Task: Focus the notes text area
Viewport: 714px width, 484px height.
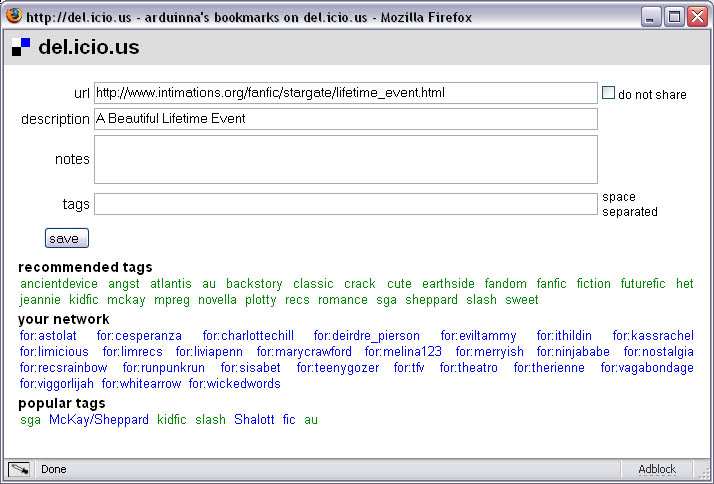Action: click(x=346, y=159)
